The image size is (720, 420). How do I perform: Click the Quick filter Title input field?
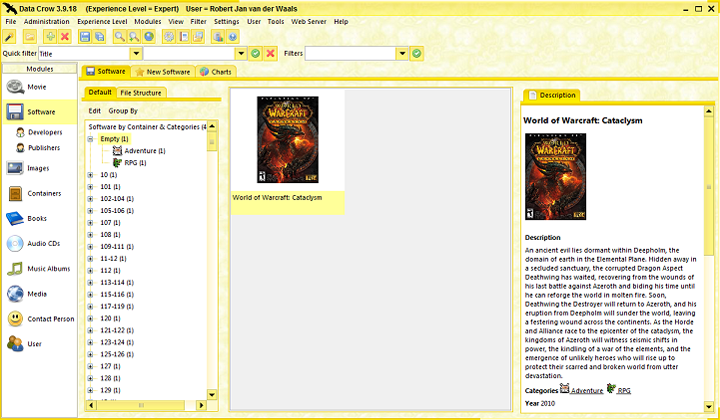pos(84,54)
